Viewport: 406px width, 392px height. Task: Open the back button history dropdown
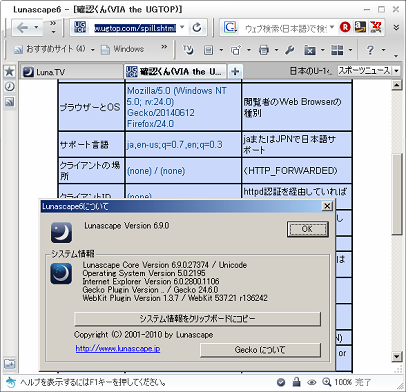[x=36, y=27]
